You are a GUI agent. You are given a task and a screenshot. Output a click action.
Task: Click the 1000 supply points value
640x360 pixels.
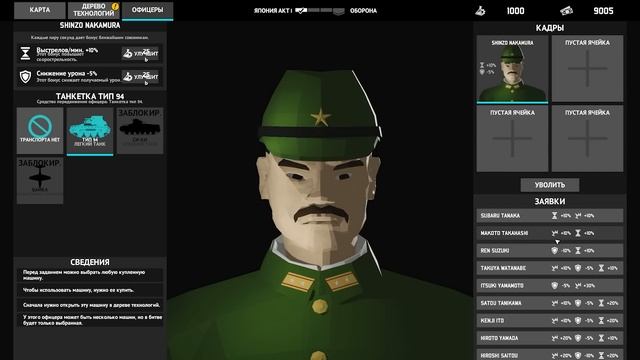tap(516, 11)
